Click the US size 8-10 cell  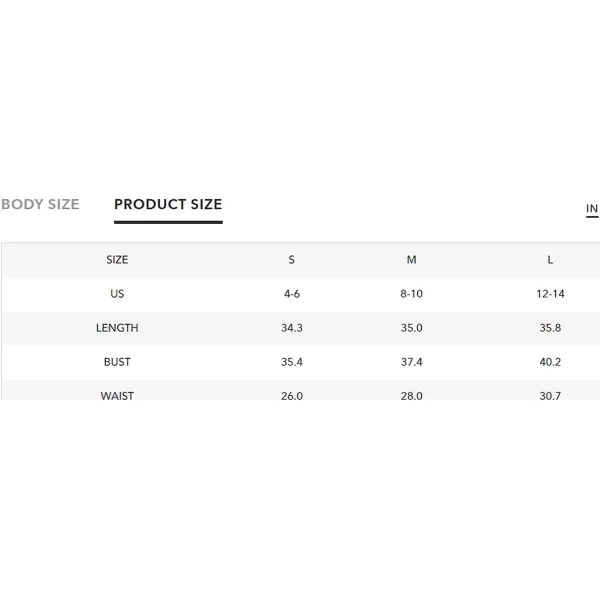pos(411,294)
